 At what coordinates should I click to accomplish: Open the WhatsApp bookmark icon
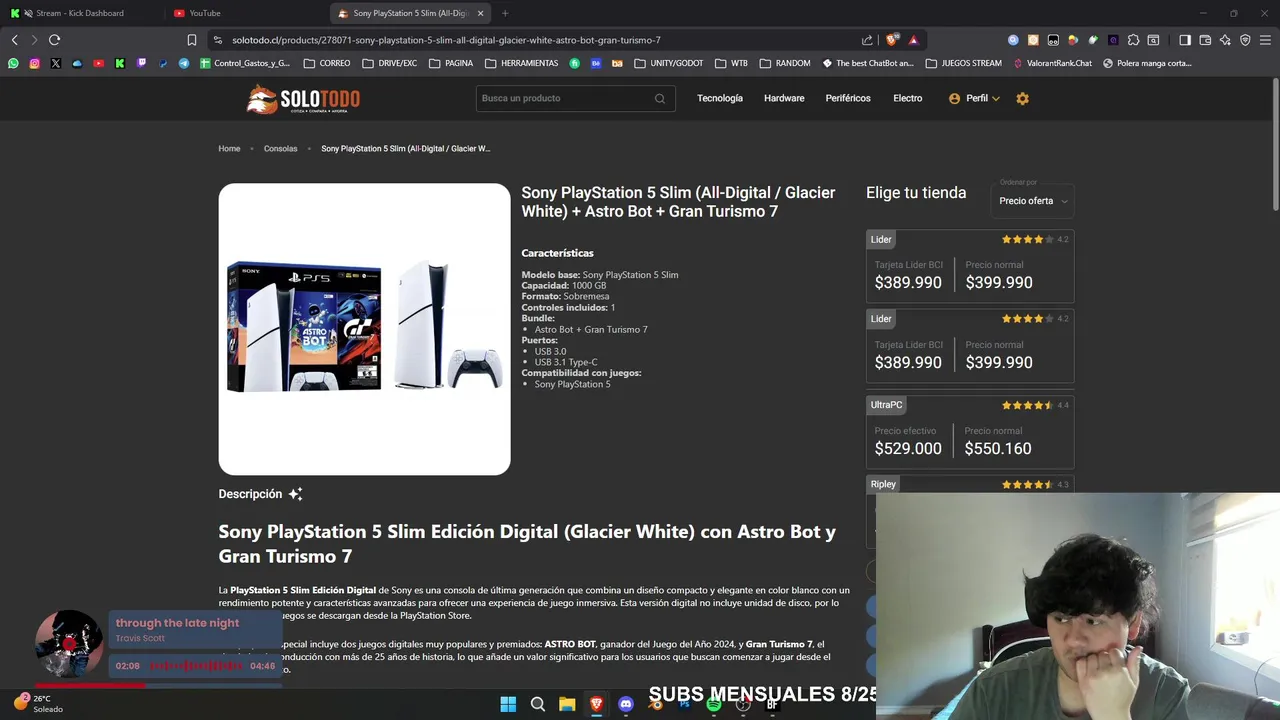click(13, 63)
